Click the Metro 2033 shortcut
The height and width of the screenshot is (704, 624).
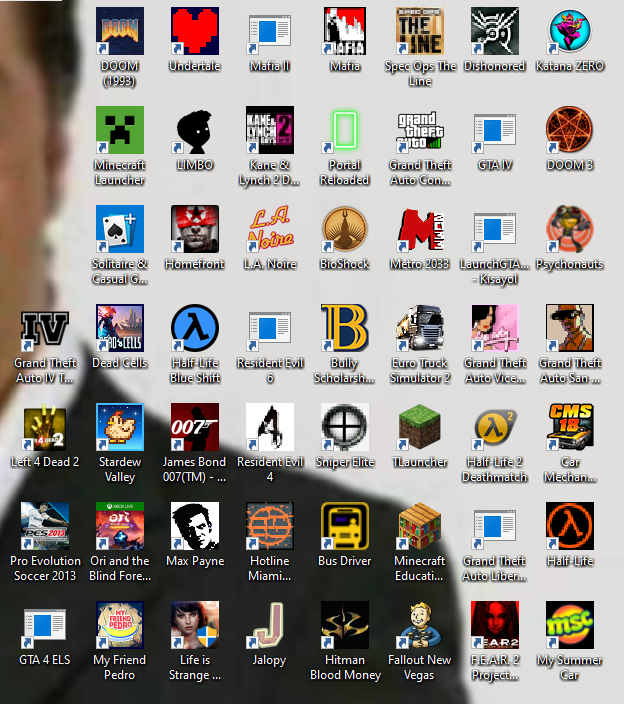point(420,229)
